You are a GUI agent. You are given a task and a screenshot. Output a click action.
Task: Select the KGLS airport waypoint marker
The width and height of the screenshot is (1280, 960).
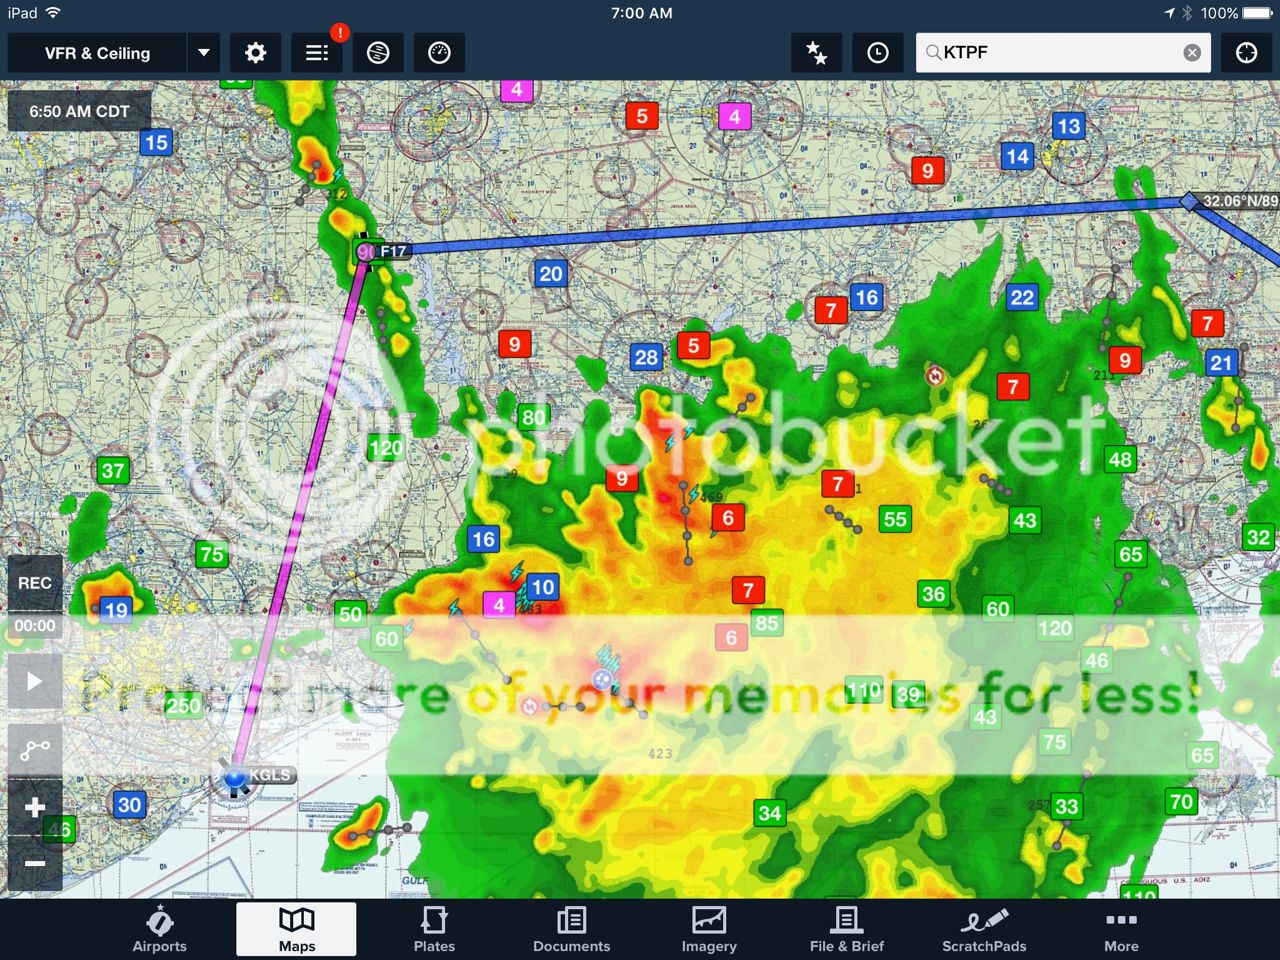(236, 777)
